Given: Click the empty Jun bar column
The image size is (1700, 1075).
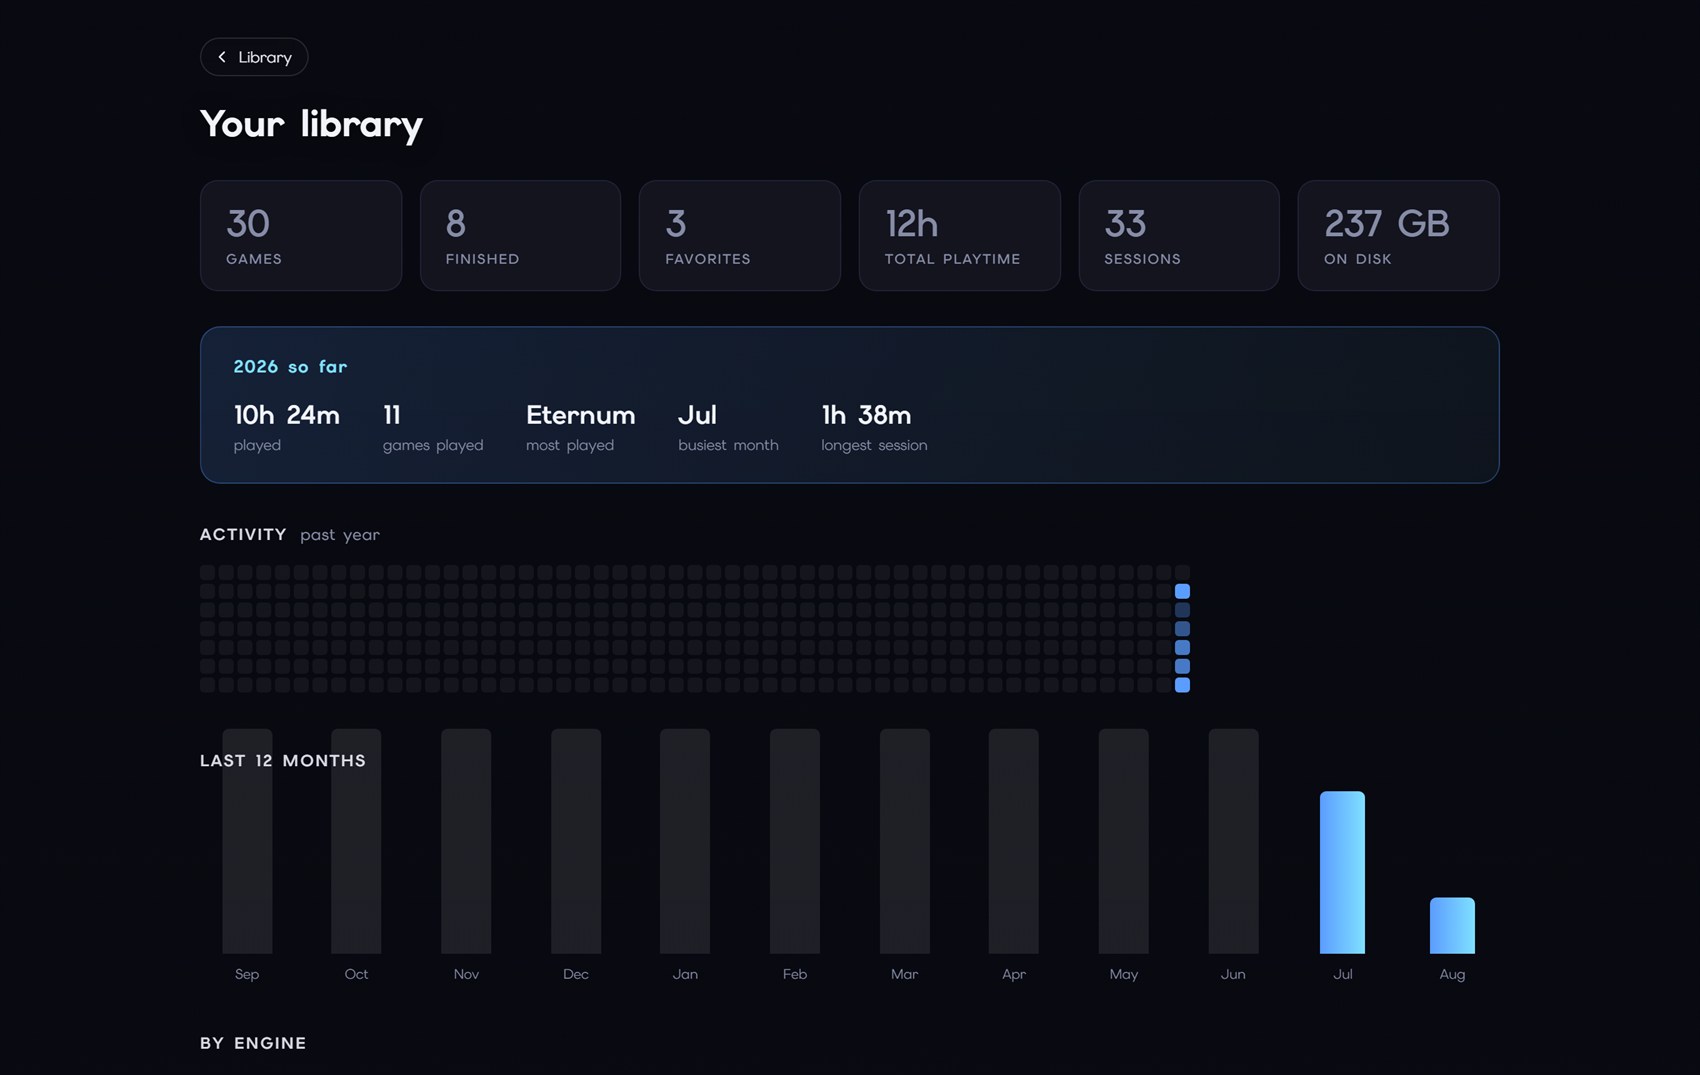Looking at the screenshot, I should click(x=1233, y=841).
